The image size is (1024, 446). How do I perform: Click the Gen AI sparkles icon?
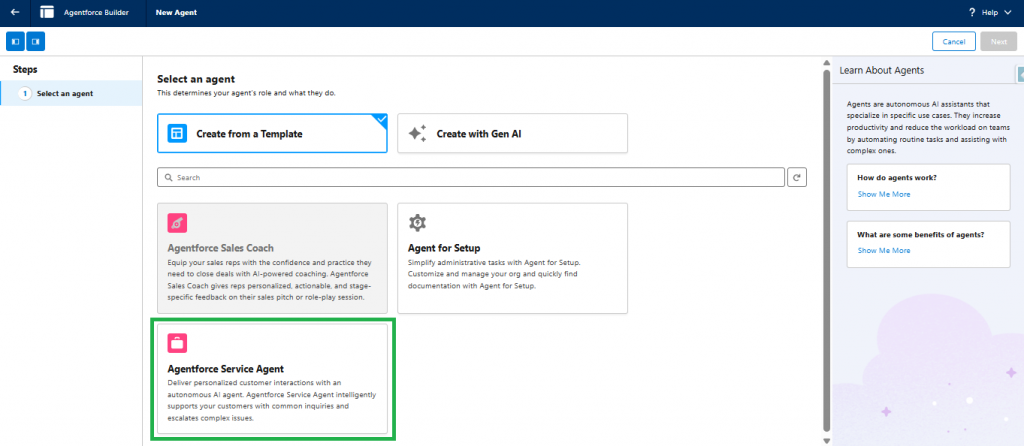[x=417, y=134]
